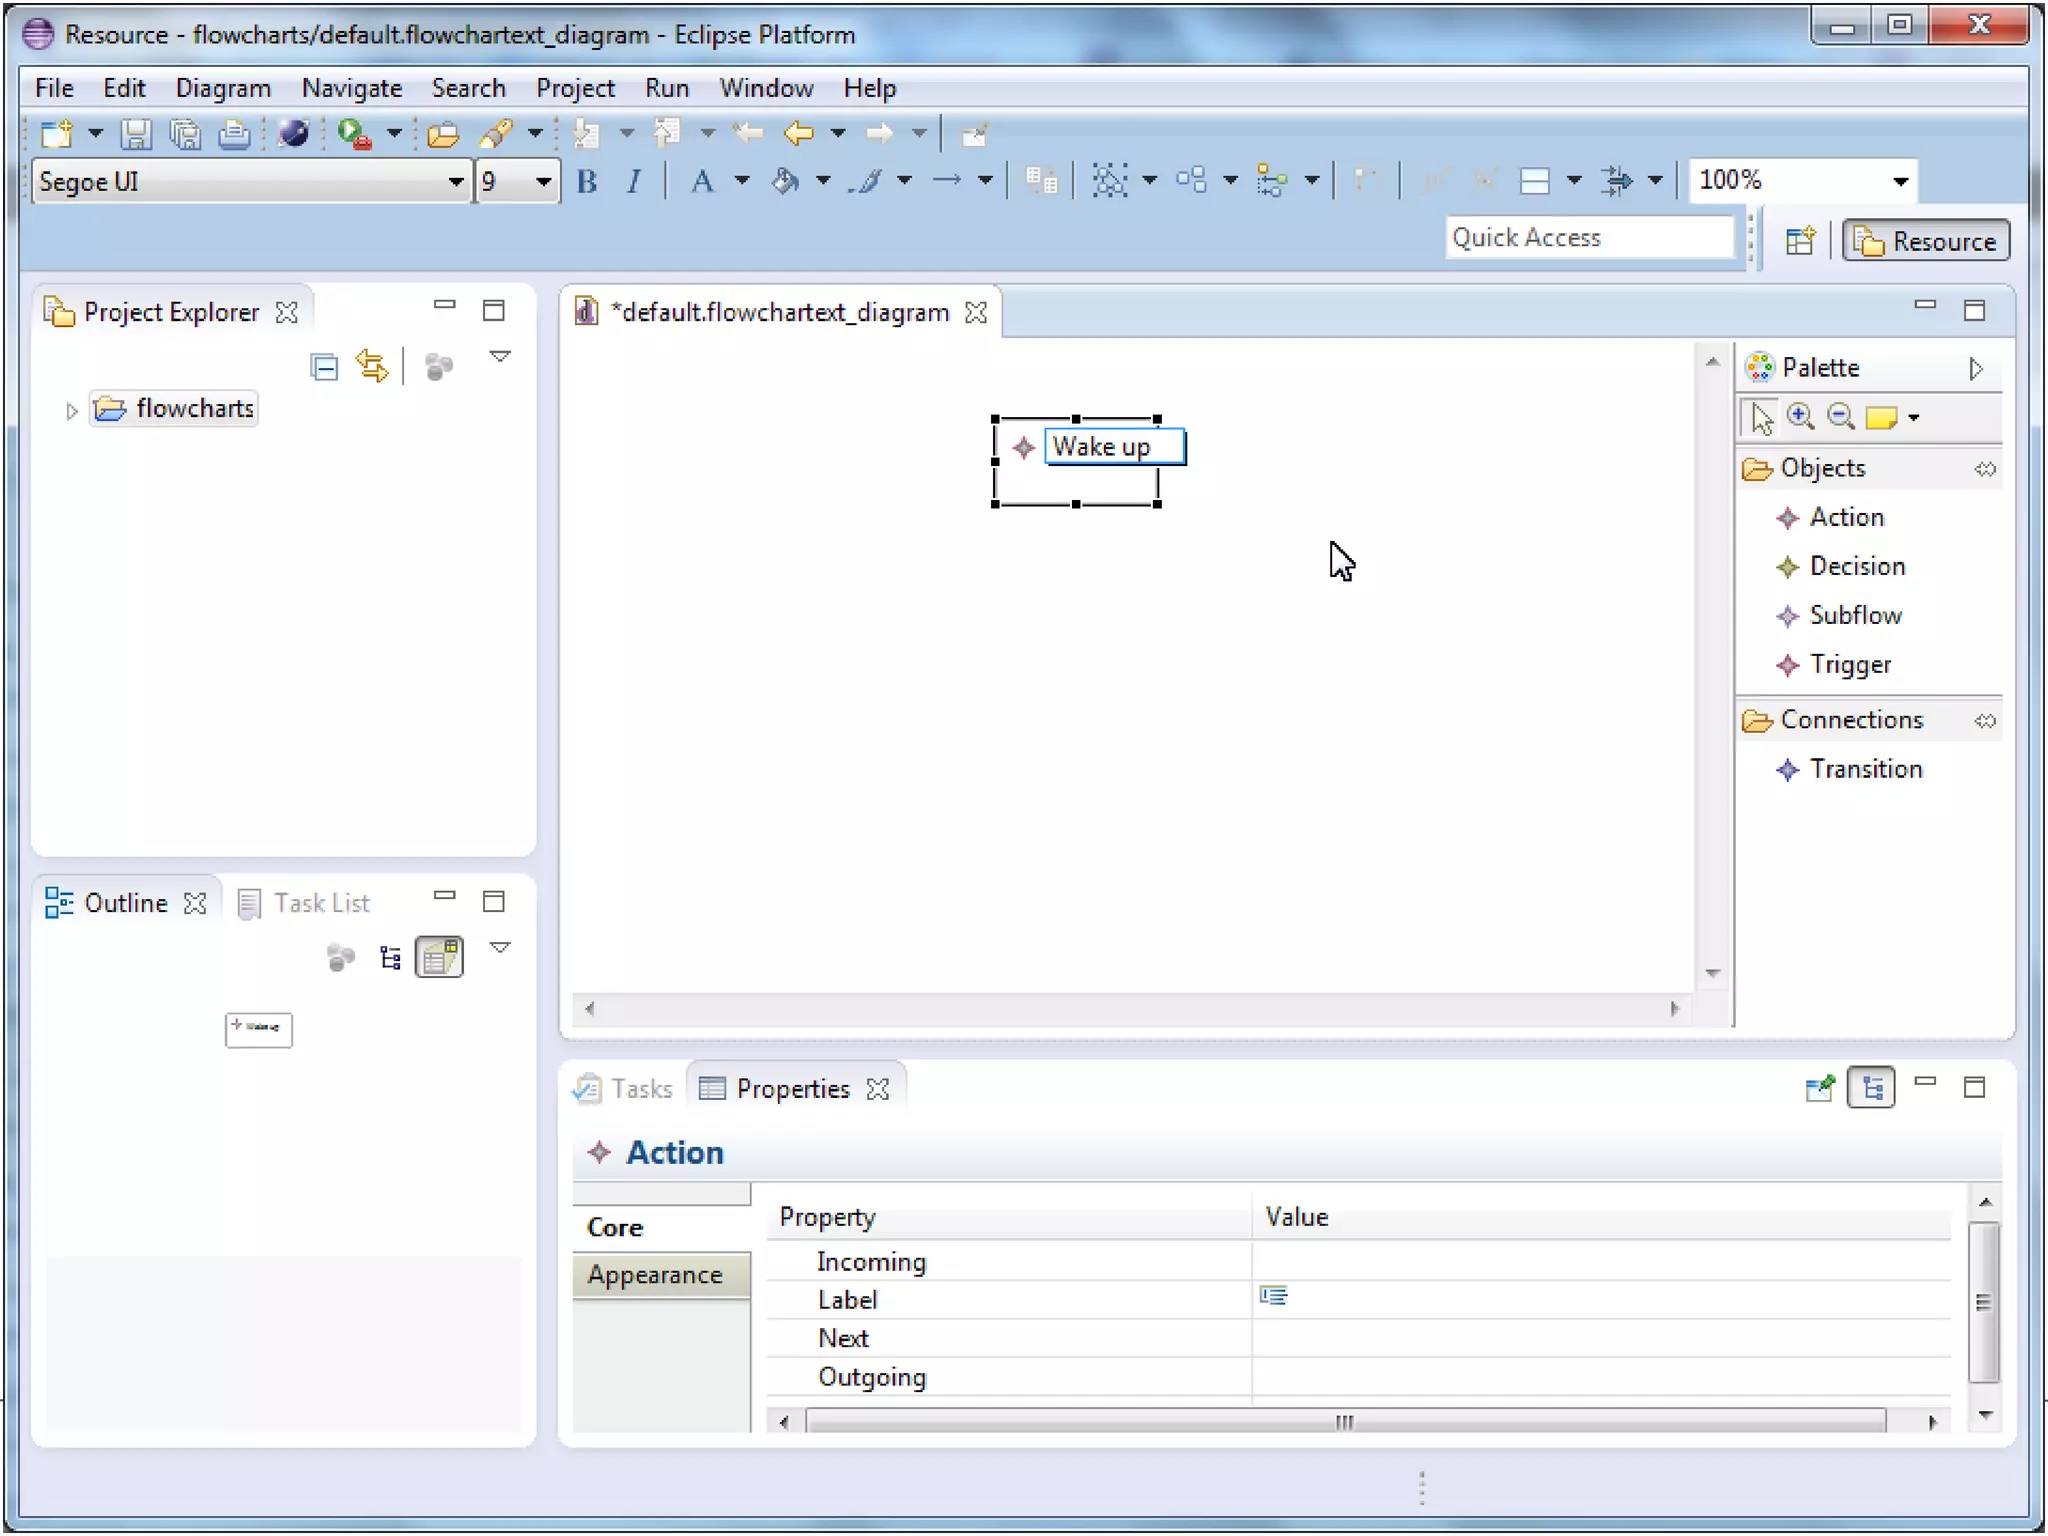2048x1536 pixels.
Task: Expand the flowcharts project tree node
Action: click(71, 410)
